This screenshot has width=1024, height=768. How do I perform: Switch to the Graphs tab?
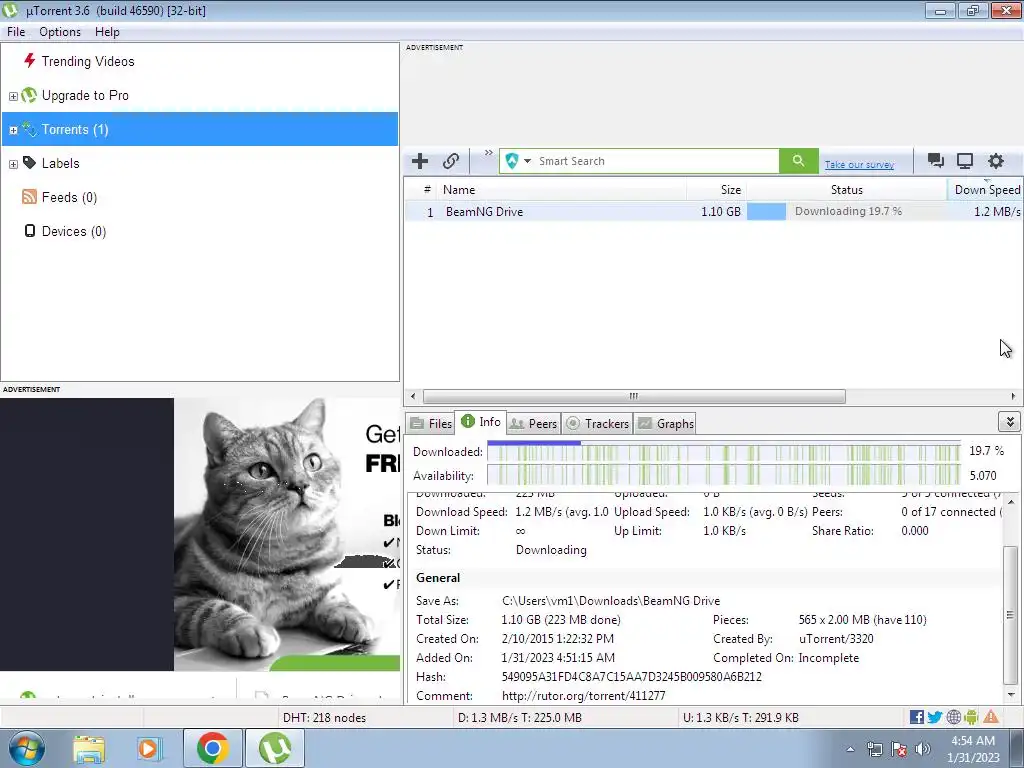tap(665, 423)
